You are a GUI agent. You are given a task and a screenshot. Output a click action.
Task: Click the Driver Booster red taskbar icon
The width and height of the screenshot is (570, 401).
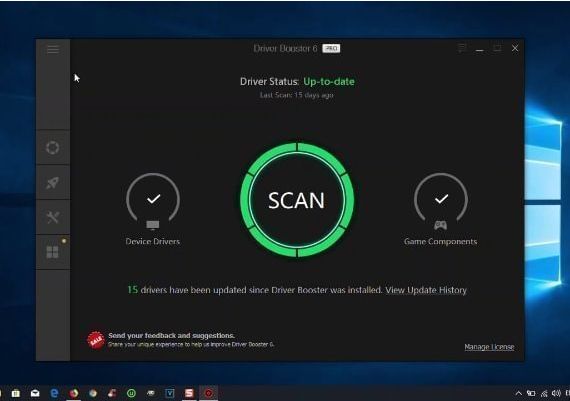[x=208, y=393]
